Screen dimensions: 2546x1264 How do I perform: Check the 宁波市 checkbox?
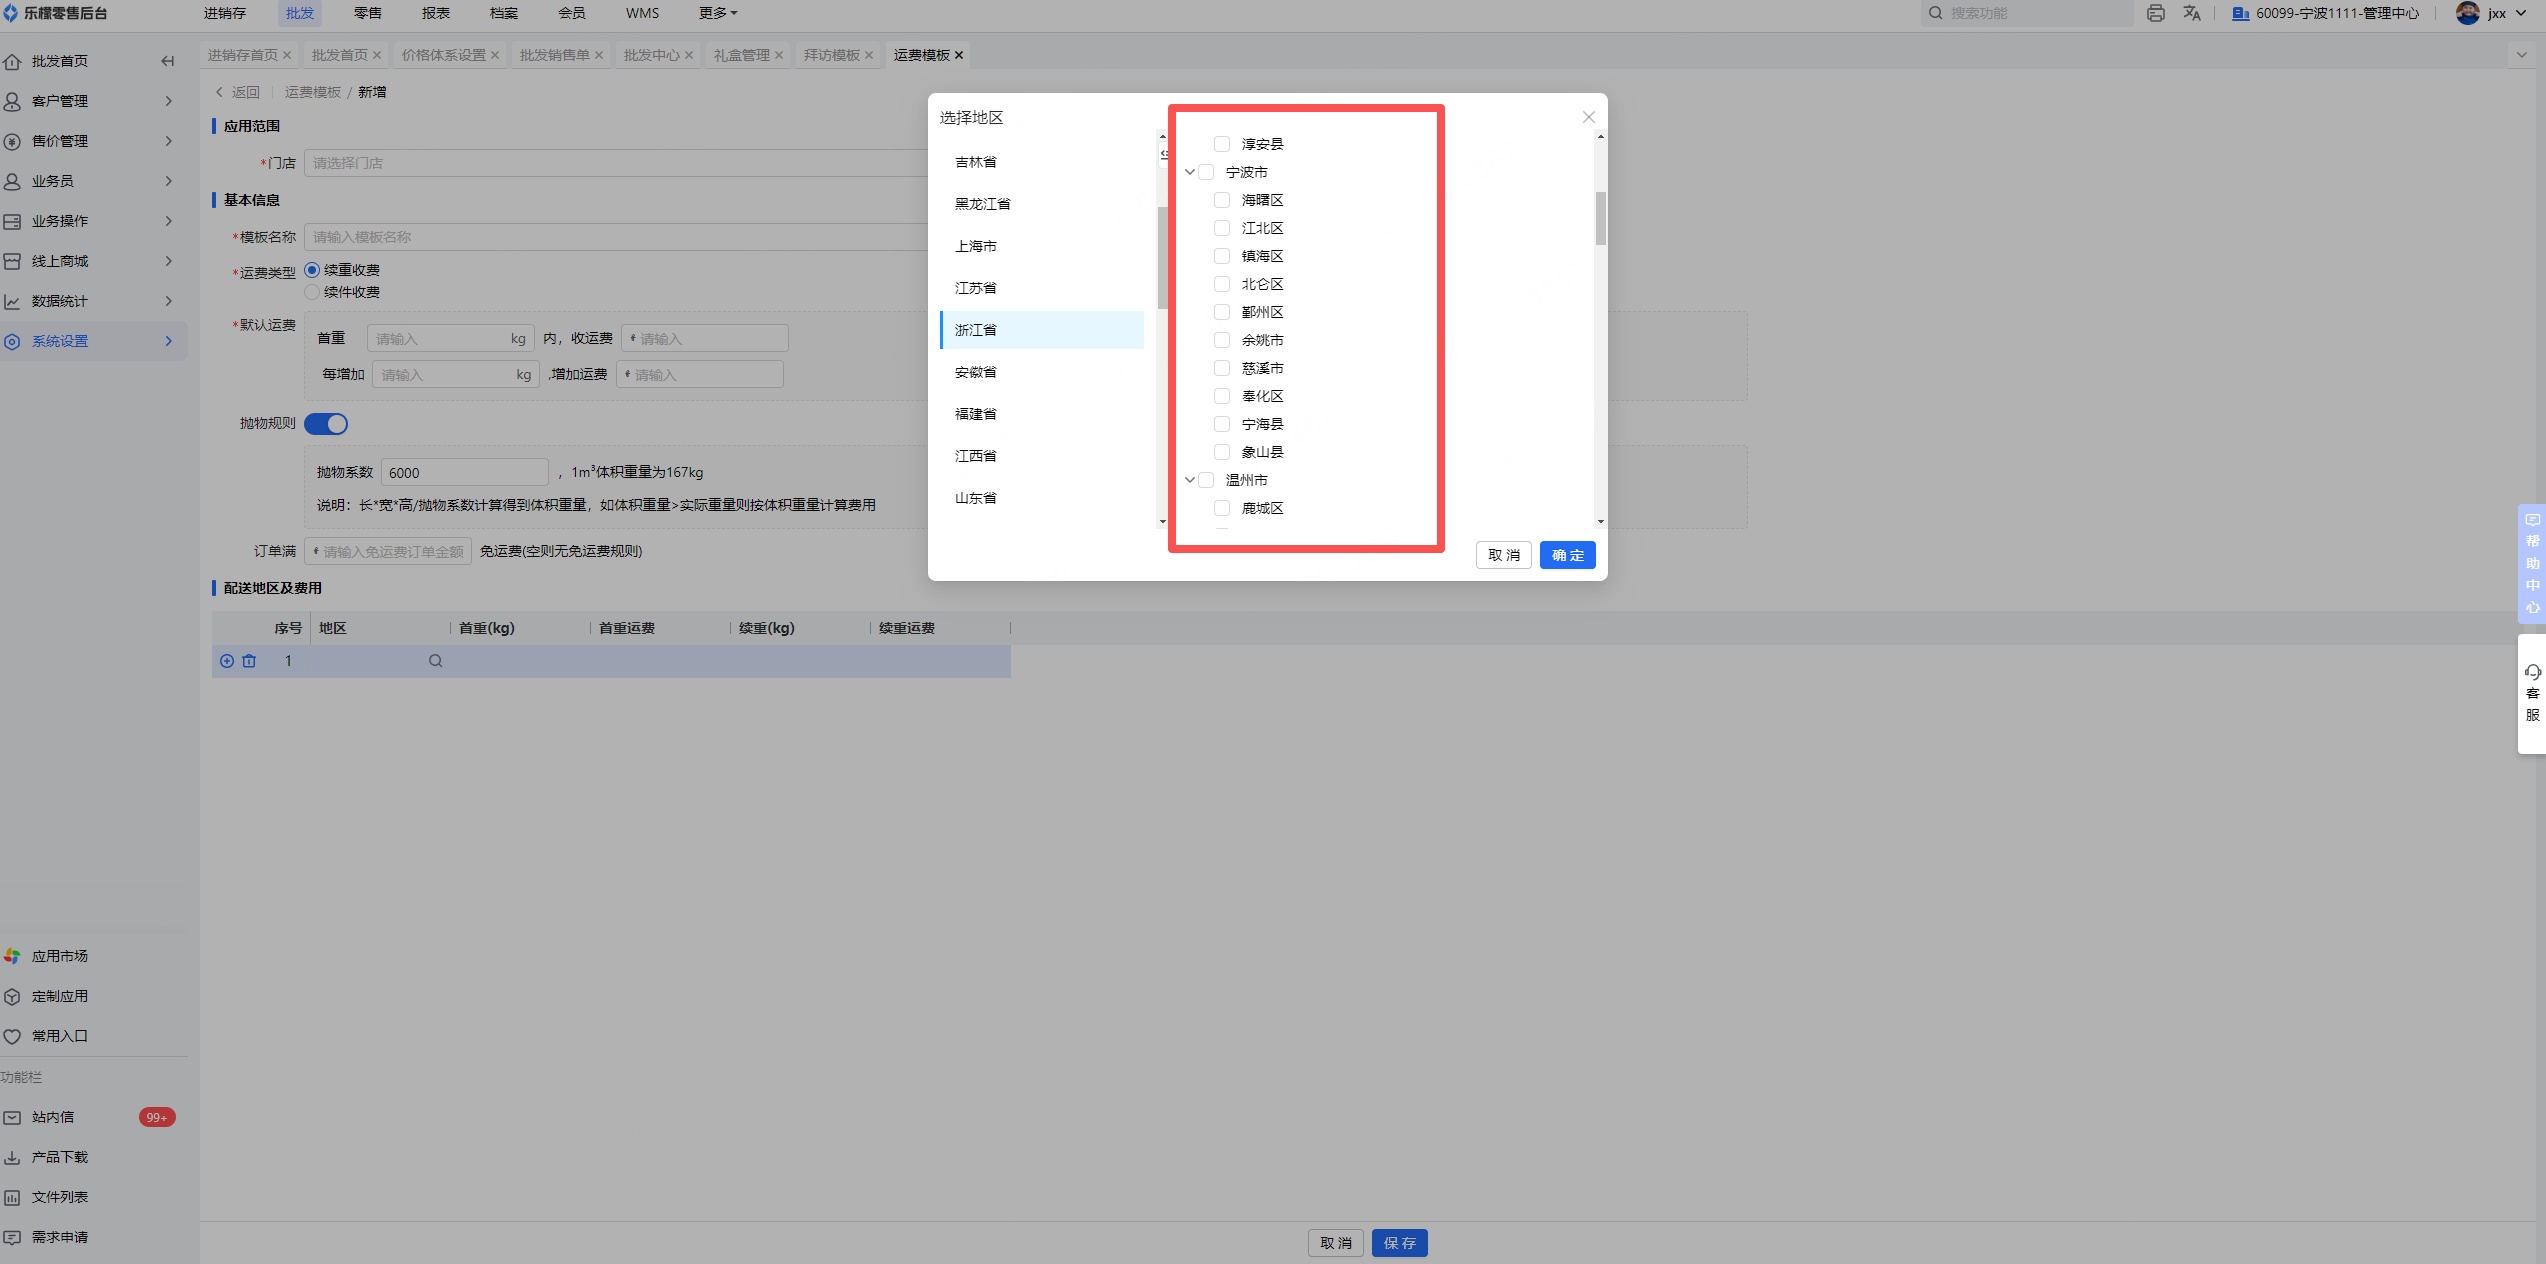(x=1206, y=172)
